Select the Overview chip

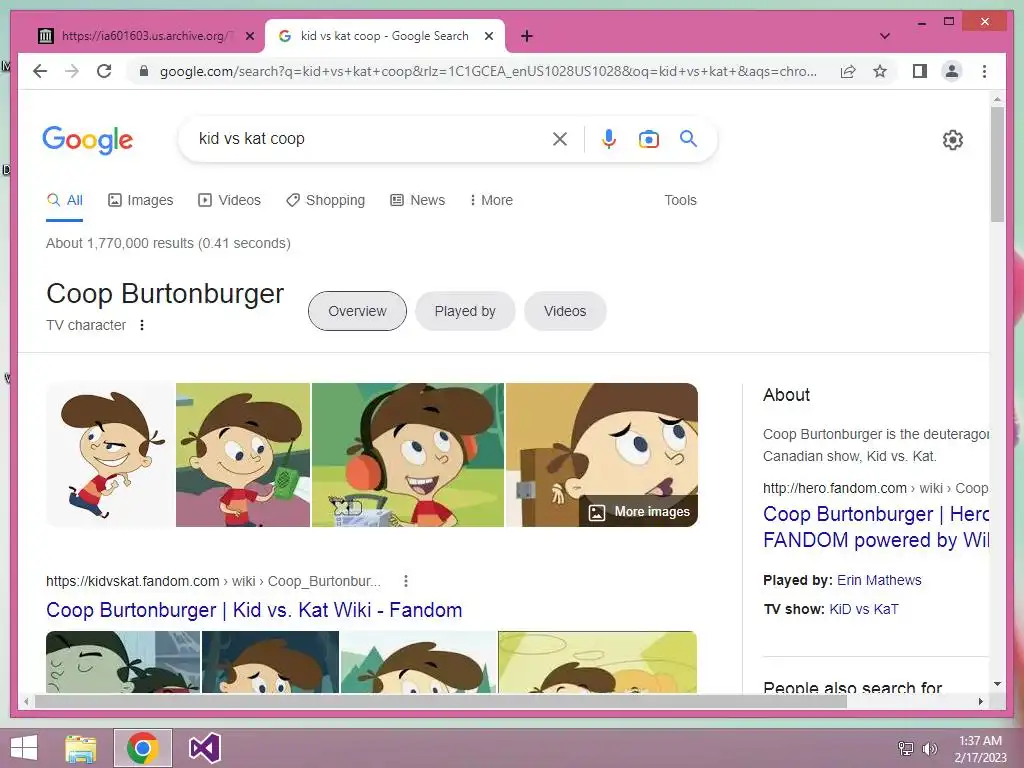pyautogui.click(x=357, y=311)
